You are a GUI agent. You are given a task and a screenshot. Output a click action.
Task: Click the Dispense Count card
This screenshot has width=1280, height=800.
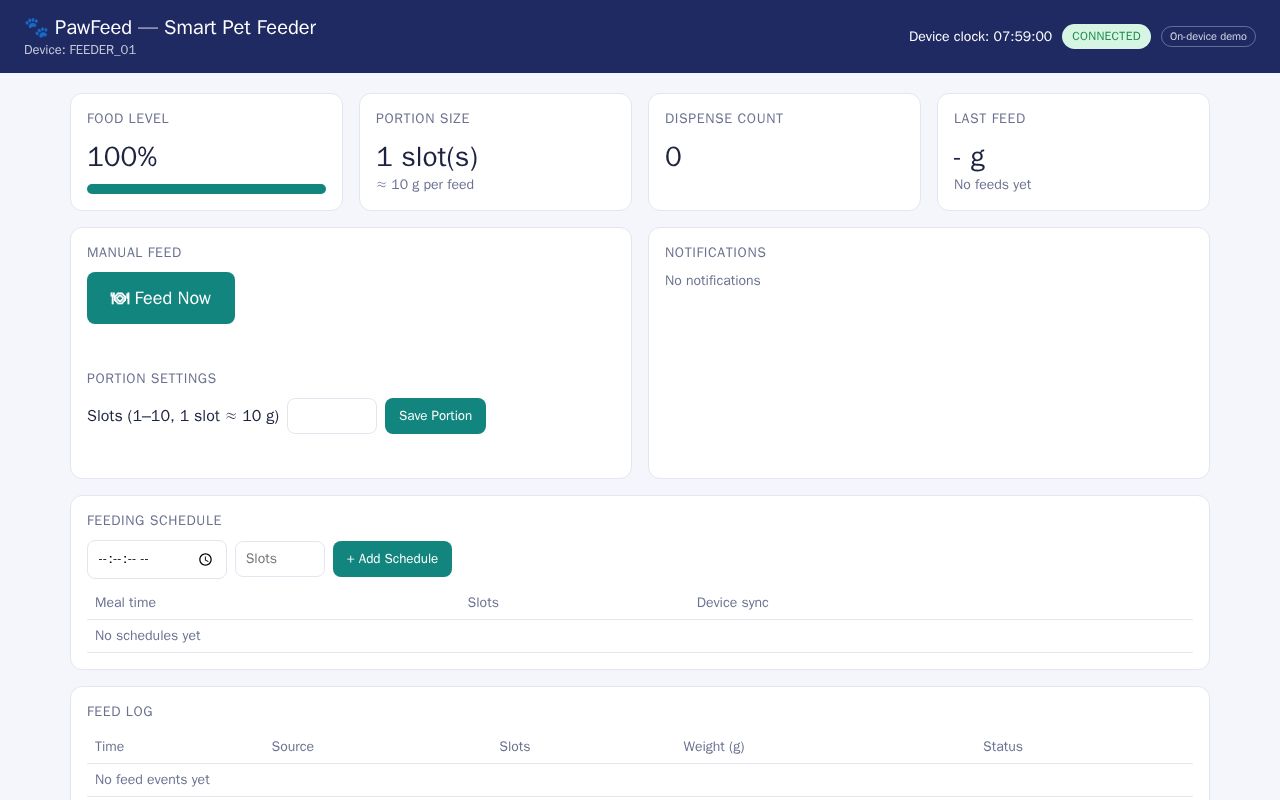pyautogui.click(x=784, y=152)
